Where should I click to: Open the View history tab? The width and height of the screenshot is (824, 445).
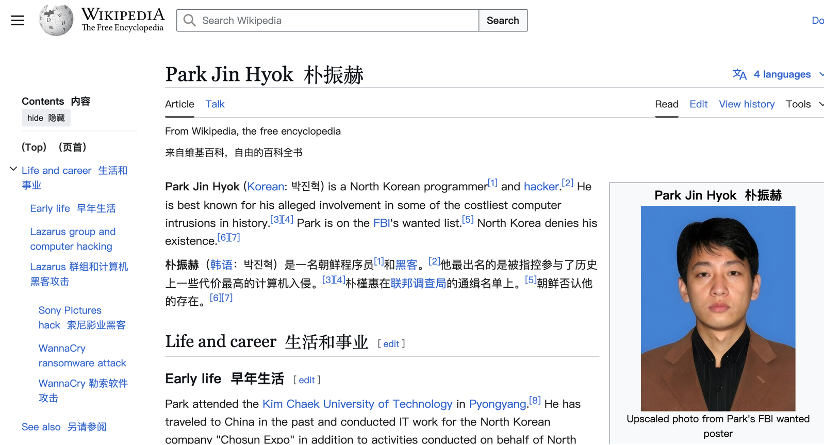click(x=747, y=104)
